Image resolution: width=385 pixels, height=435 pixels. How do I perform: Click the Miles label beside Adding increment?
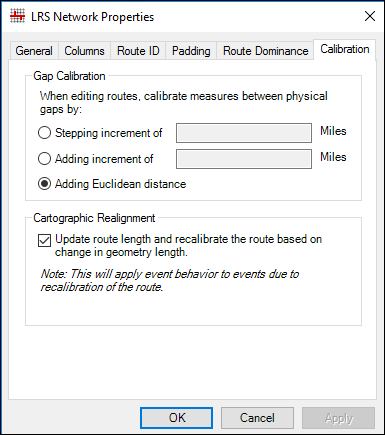click(x=333, y=157)
